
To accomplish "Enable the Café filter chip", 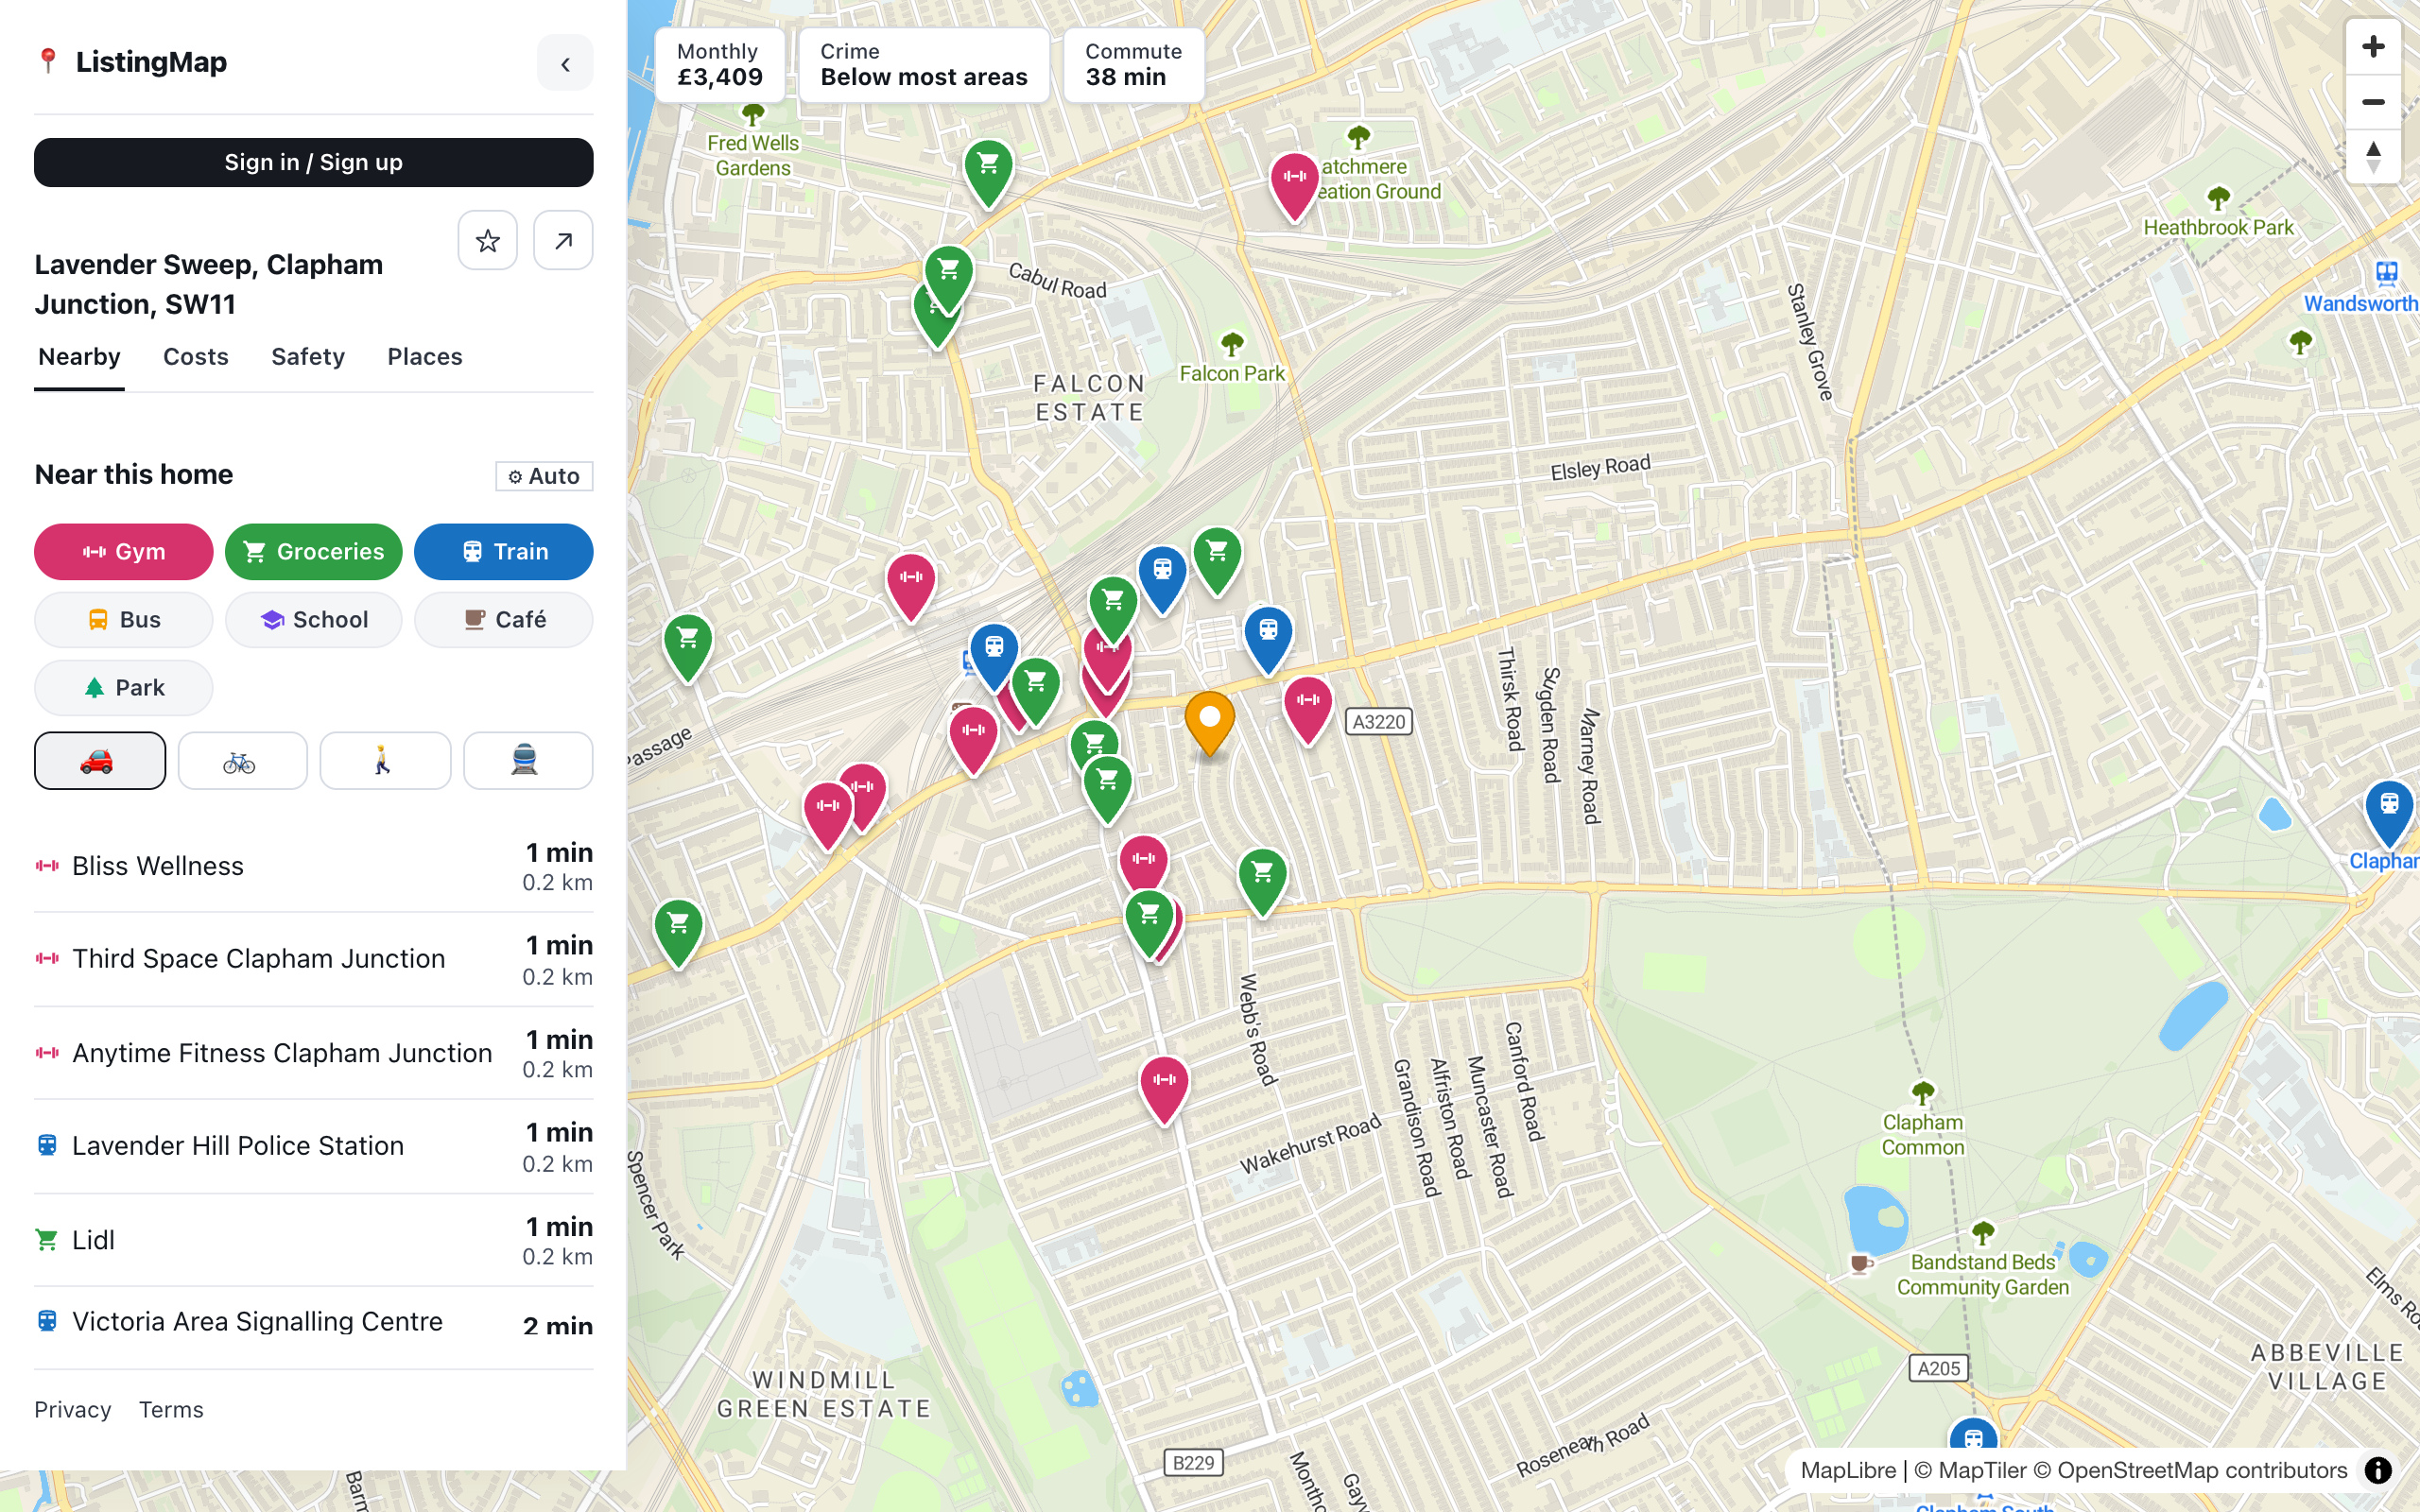I will click(504, 620).
